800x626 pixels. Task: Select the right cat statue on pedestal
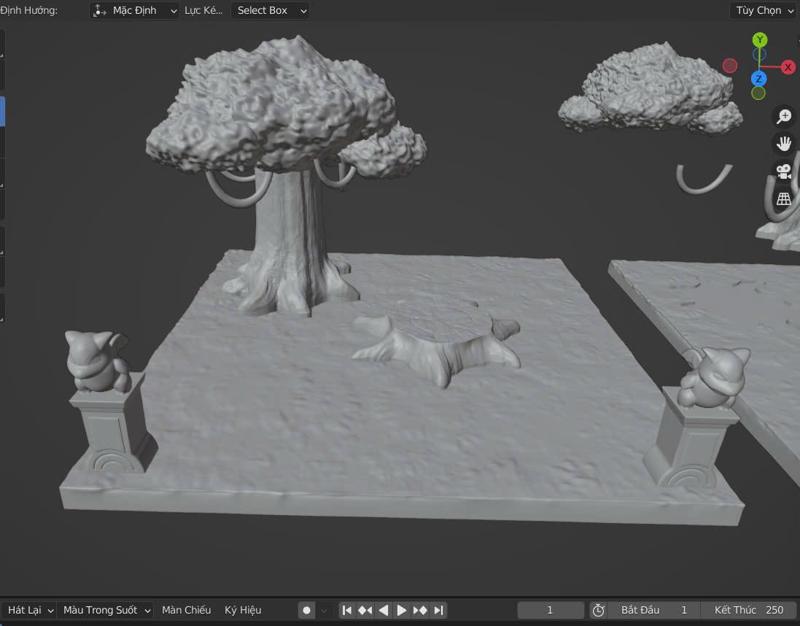point(714,378)
